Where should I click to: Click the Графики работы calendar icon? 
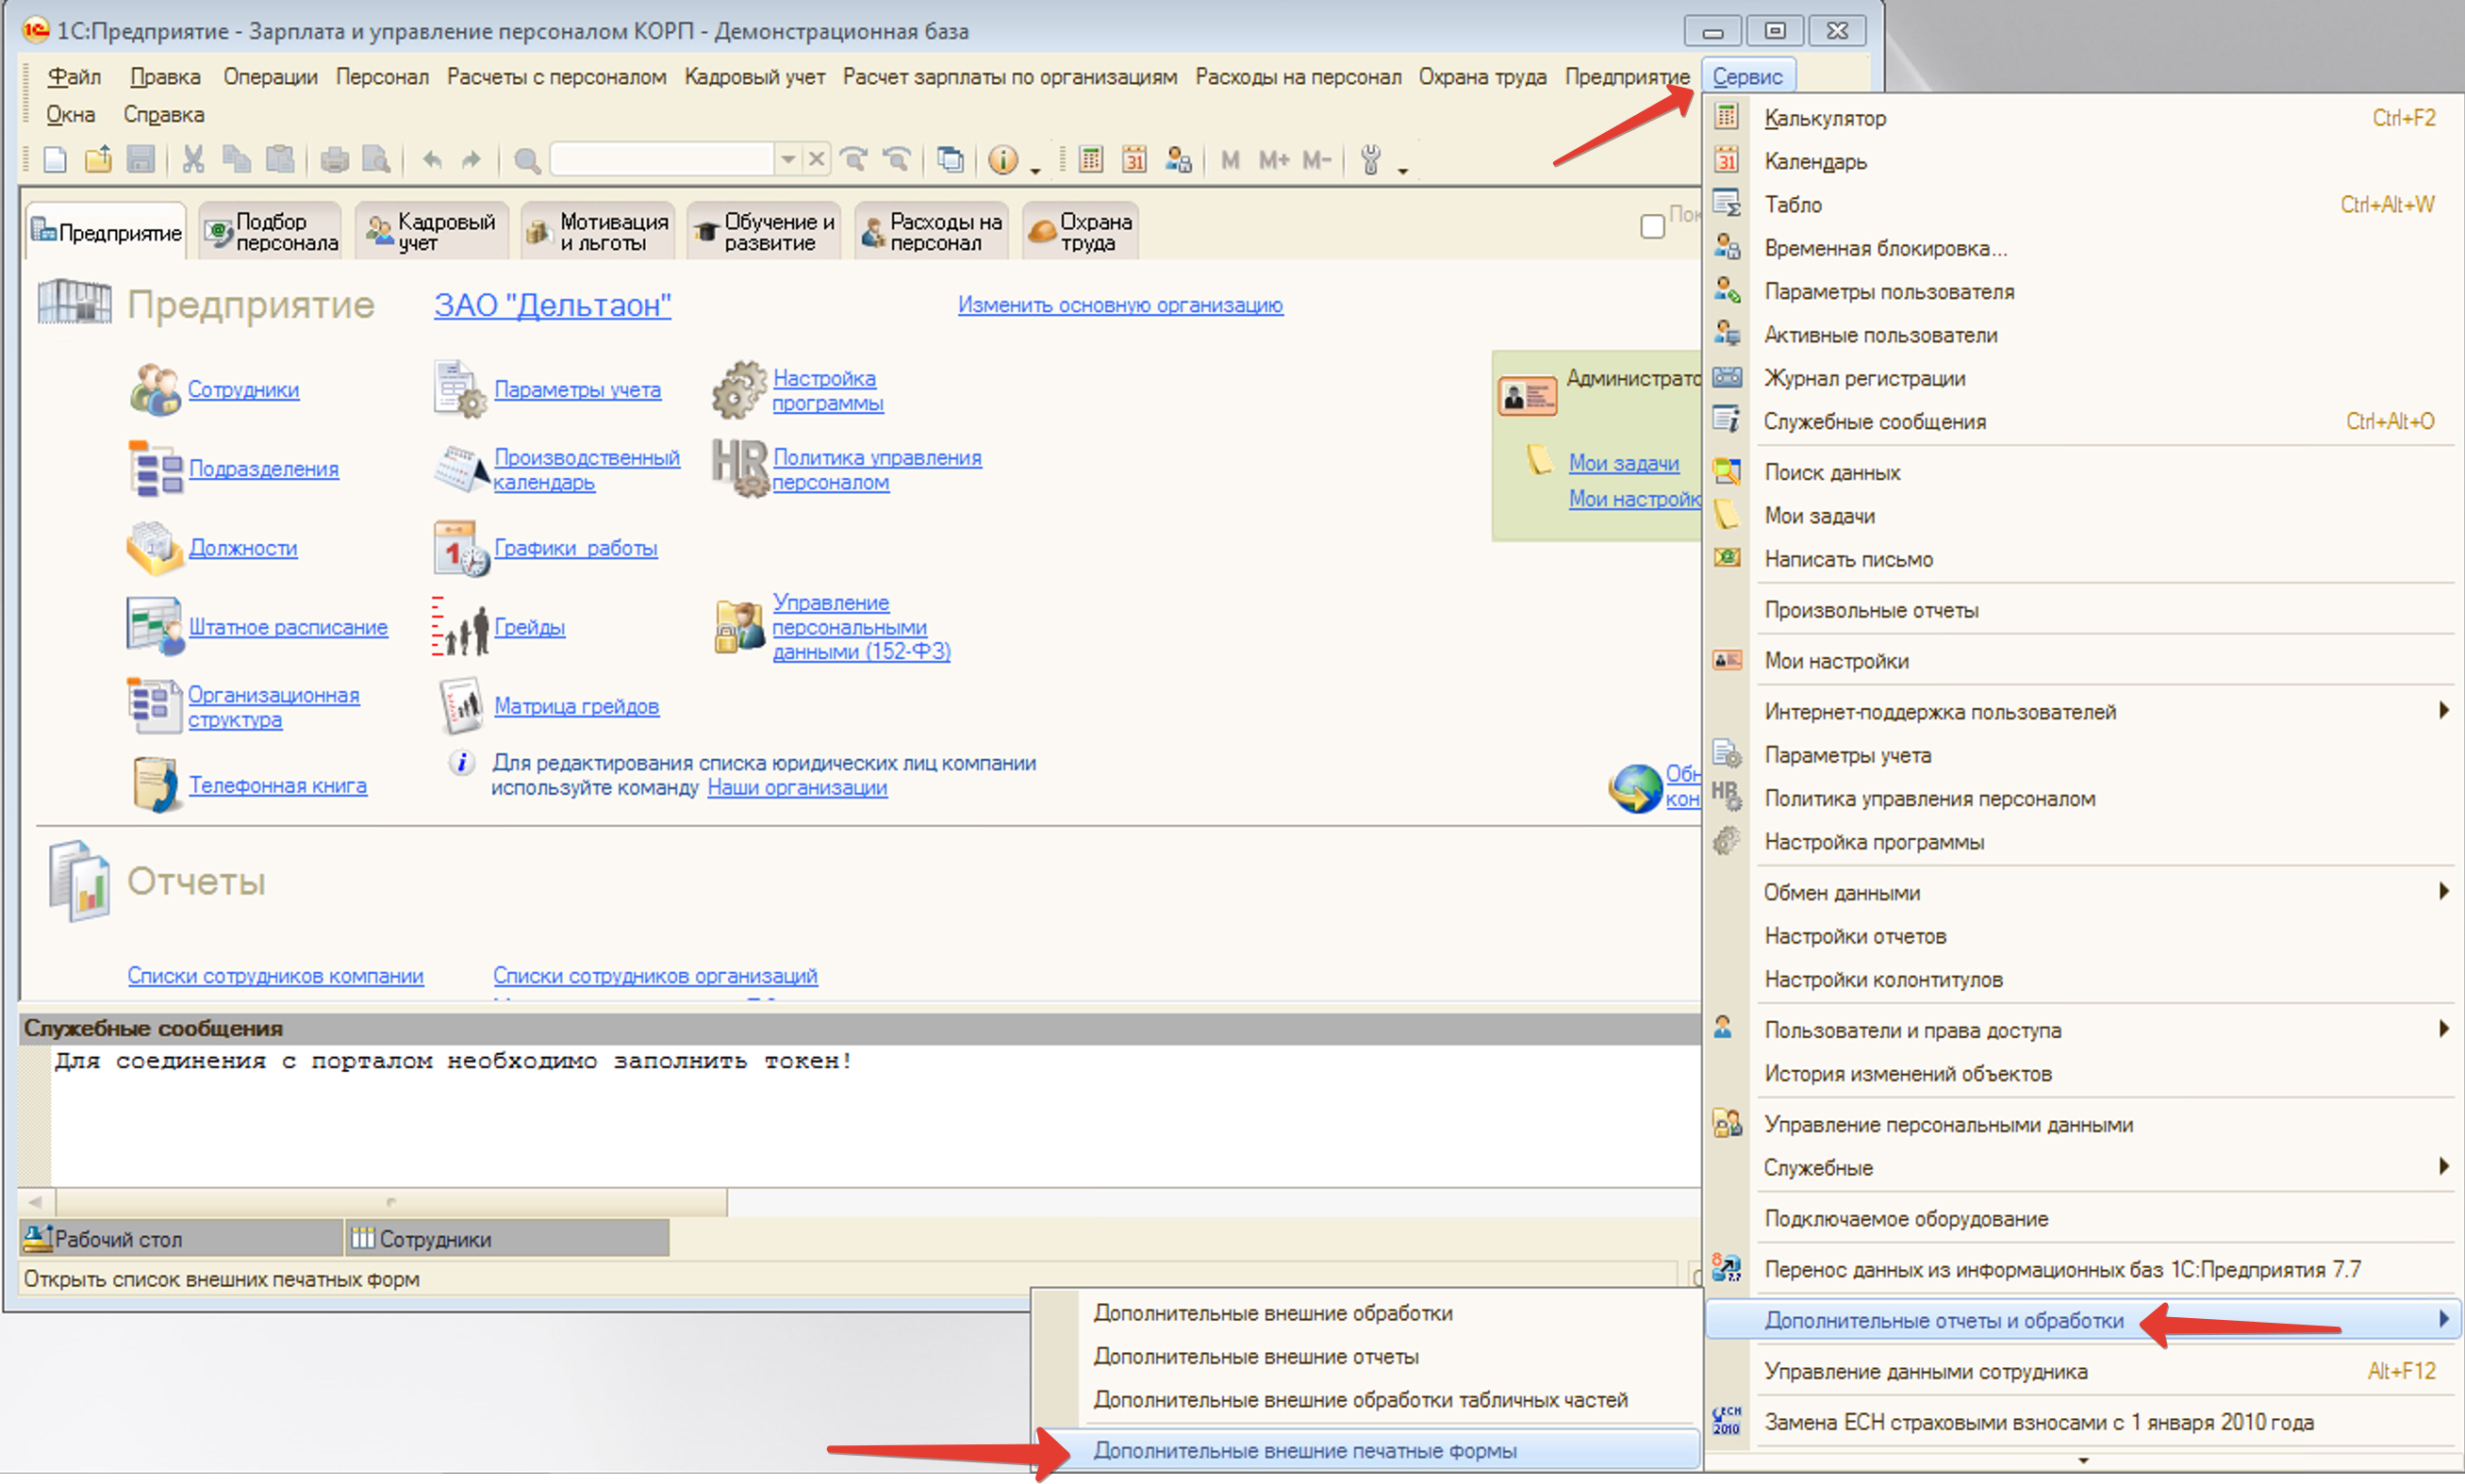pos(460,548)
